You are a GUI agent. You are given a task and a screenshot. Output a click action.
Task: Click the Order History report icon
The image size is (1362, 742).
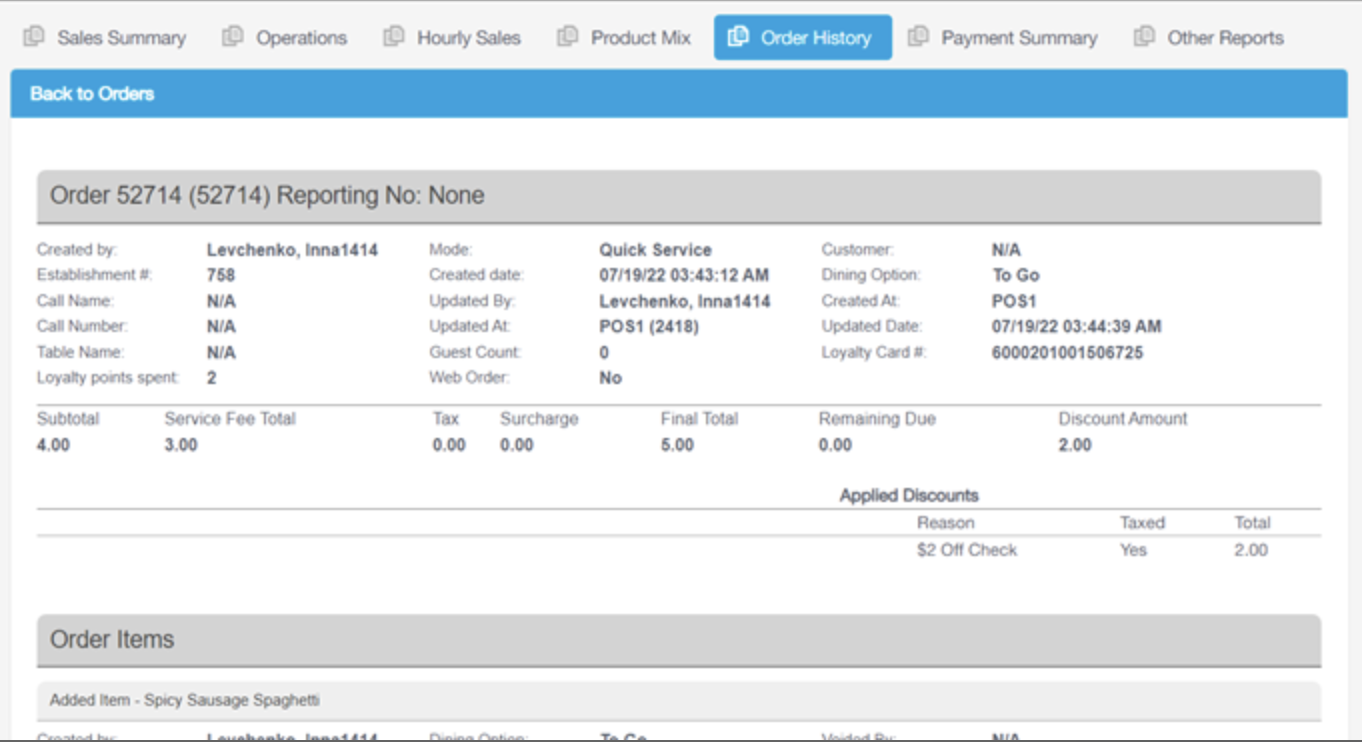tap(737, 39)
